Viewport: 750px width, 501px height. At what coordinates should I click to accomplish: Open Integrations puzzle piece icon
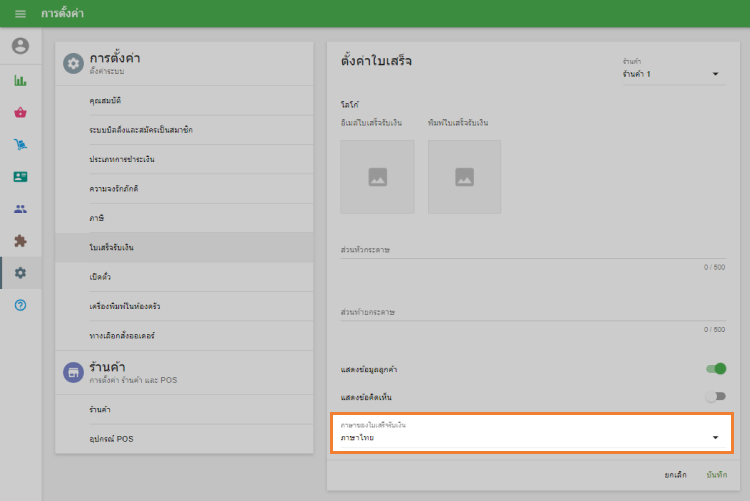(x=20, y=241)
